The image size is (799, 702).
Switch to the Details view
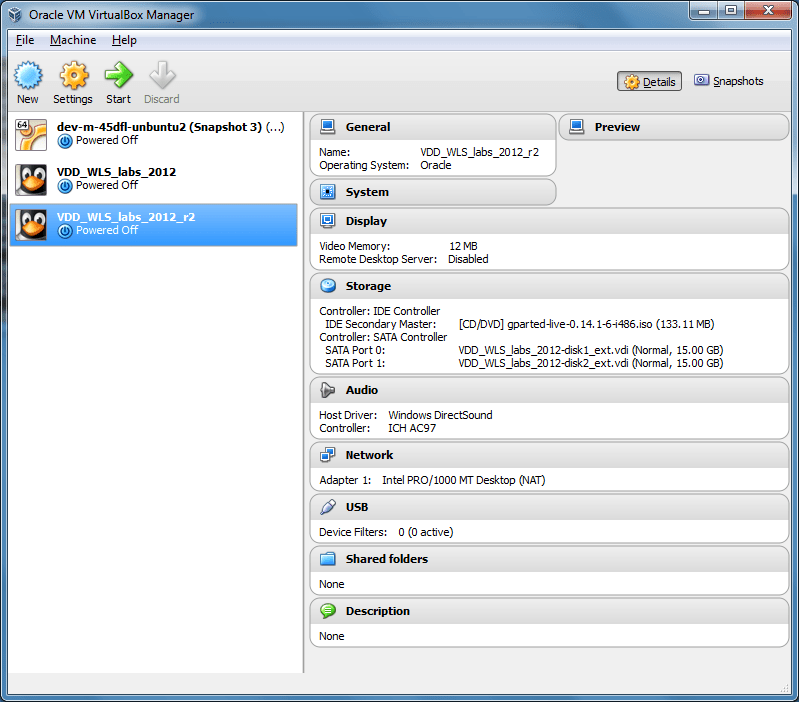[x=649, y=82]
